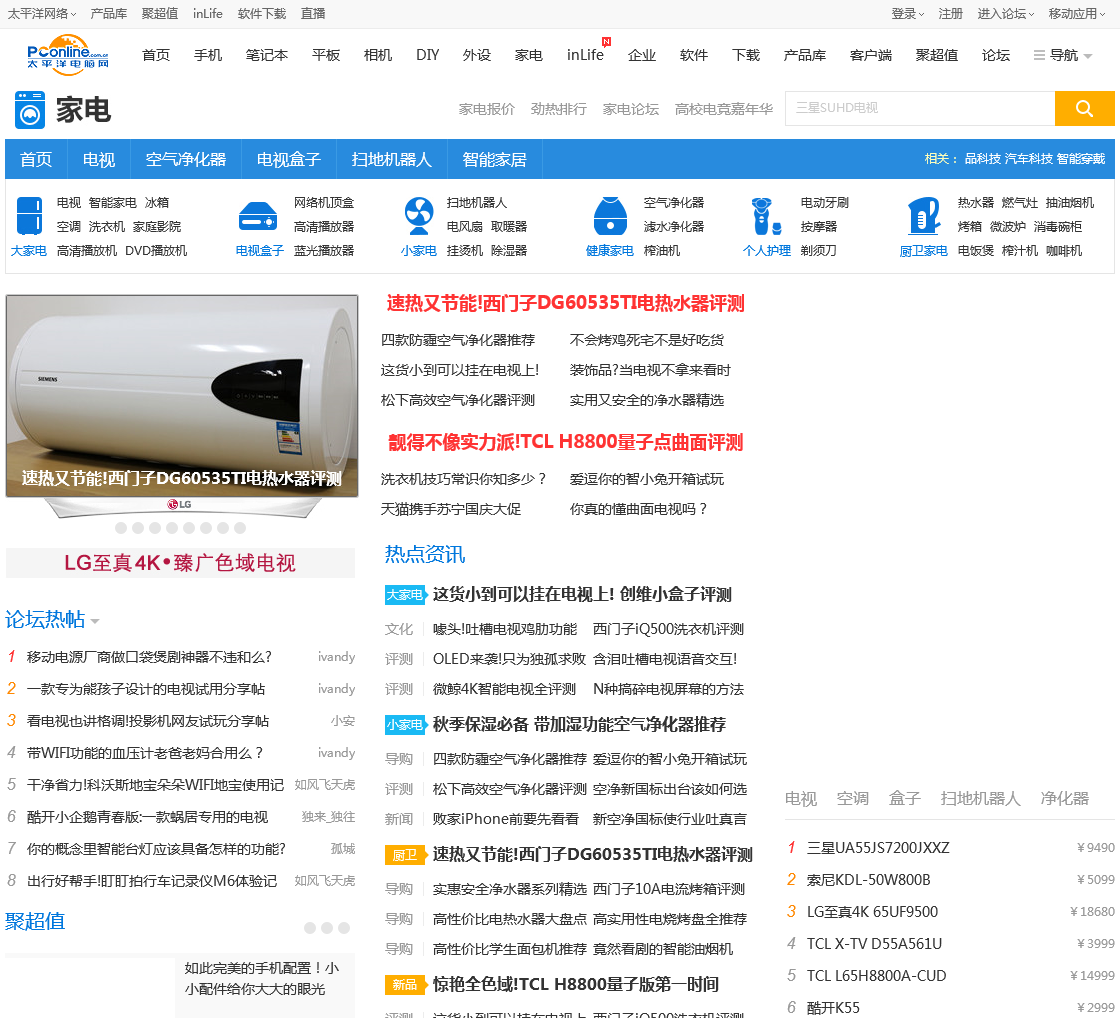Switch ranking to 盒子 tab
Screen dimensions: 1120x1018
pyautogui.click(x=904, y=799)
